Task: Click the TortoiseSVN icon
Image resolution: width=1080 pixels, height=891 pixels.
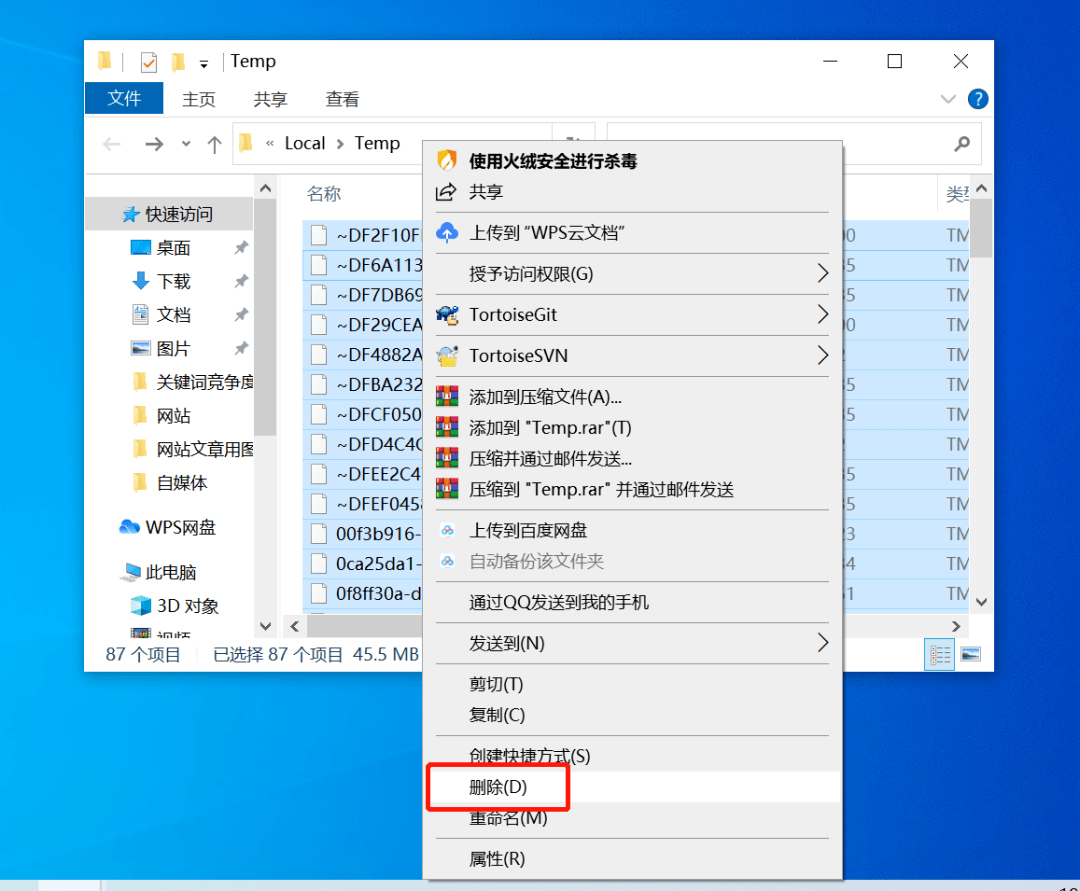Action: tap(447, 356)
